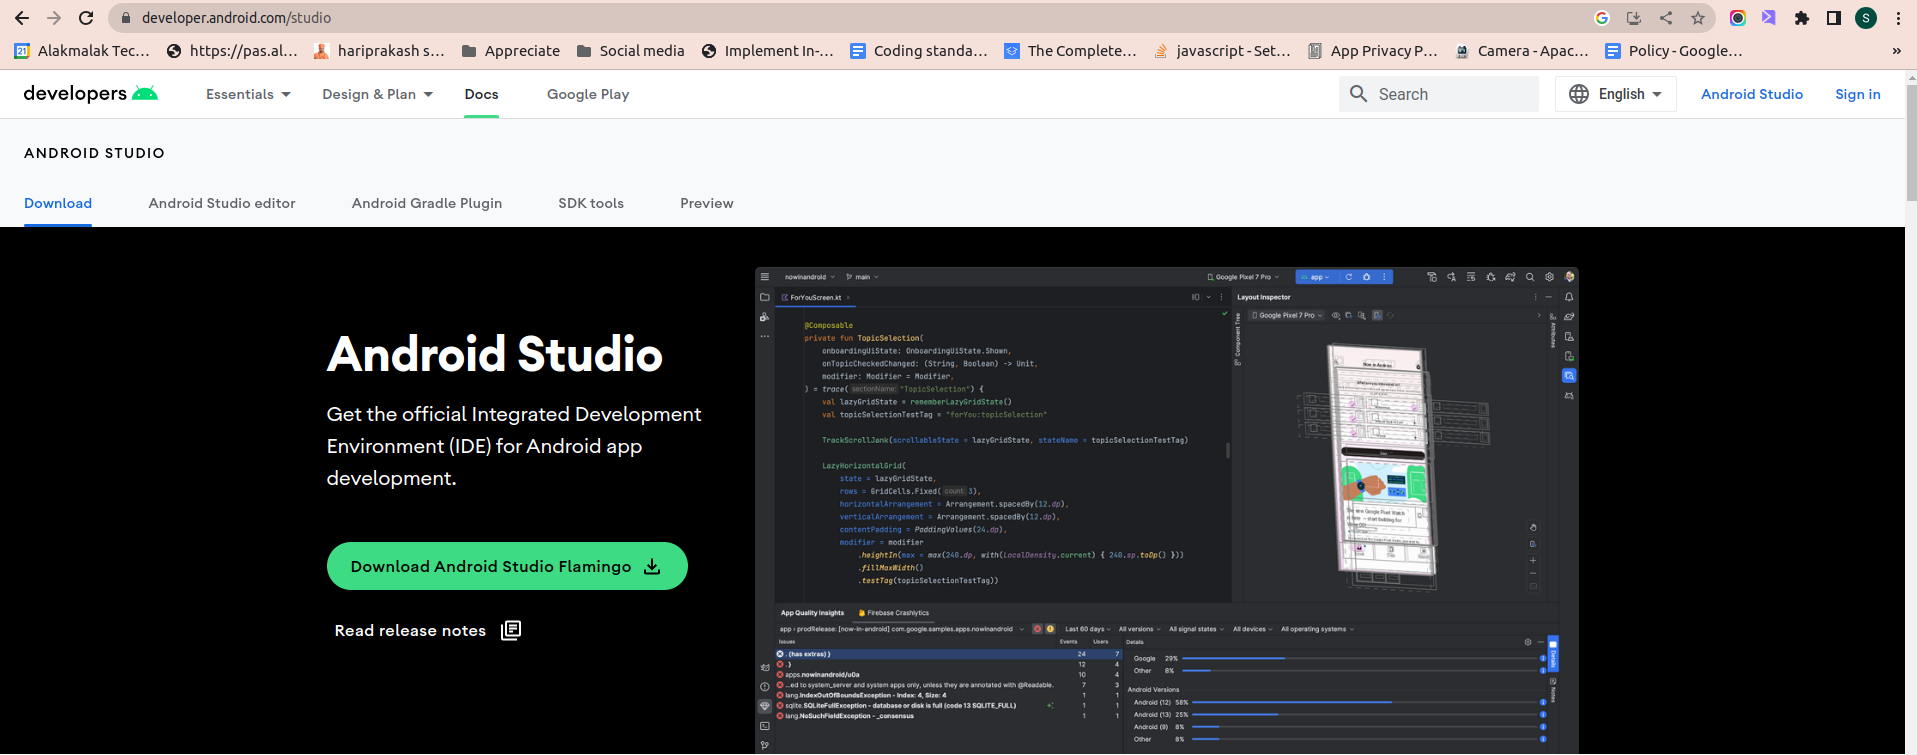
Task: Open the Chrome three-dot menu
Action: pyautogui.click(x=1898, y=18)
